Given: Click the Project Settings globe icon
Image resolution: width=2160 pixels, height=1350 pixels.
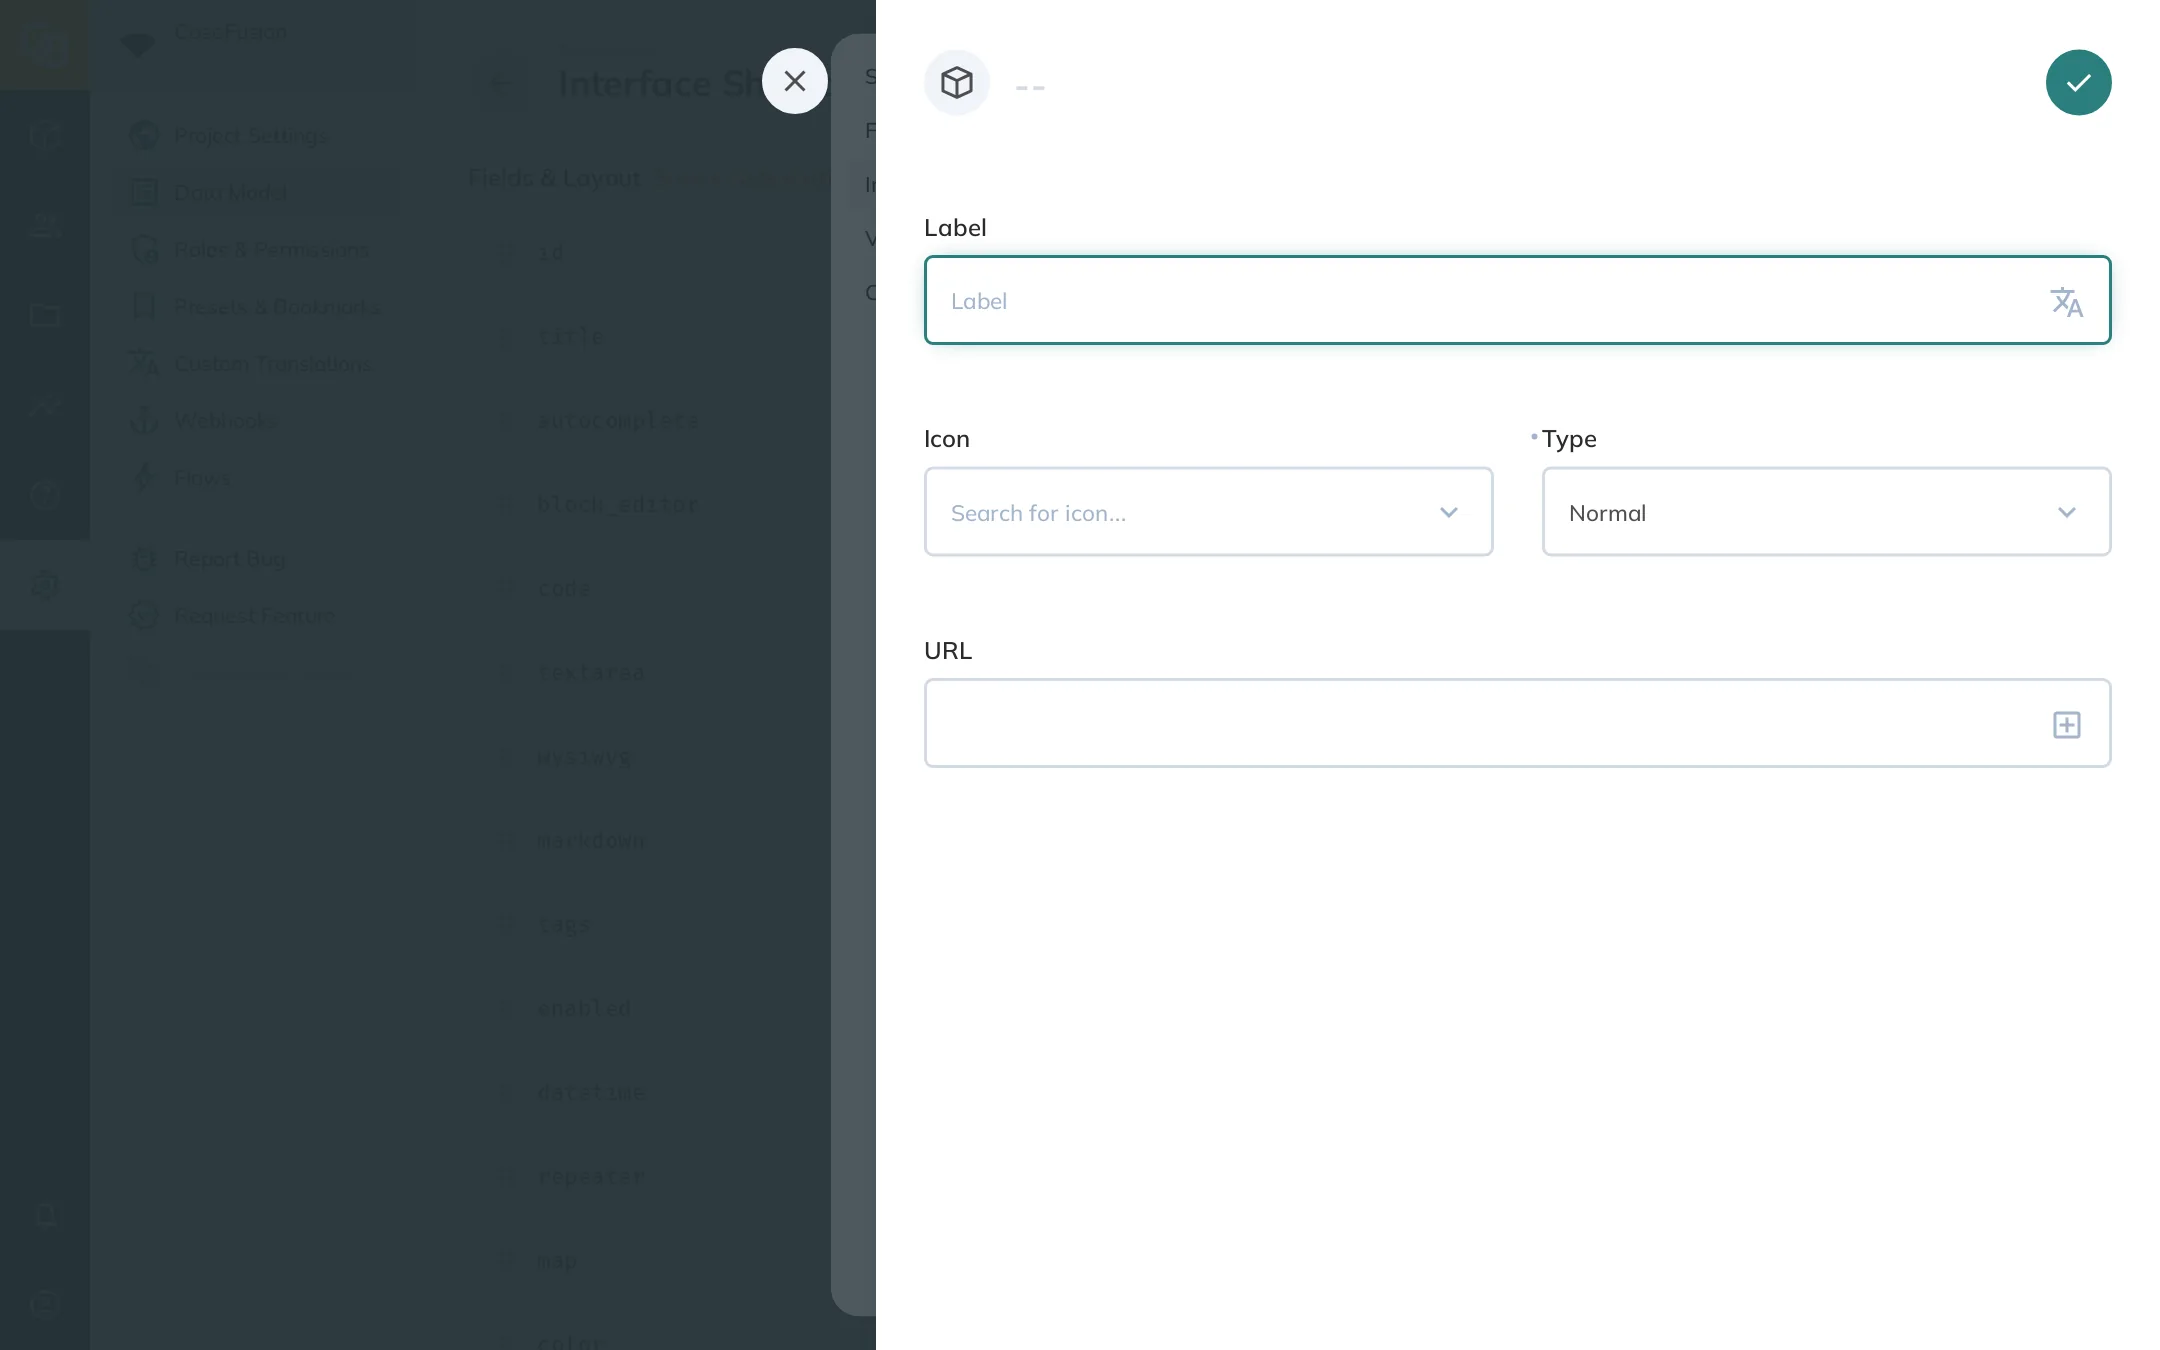Looking at the screenshot, I should pos(144,135).
